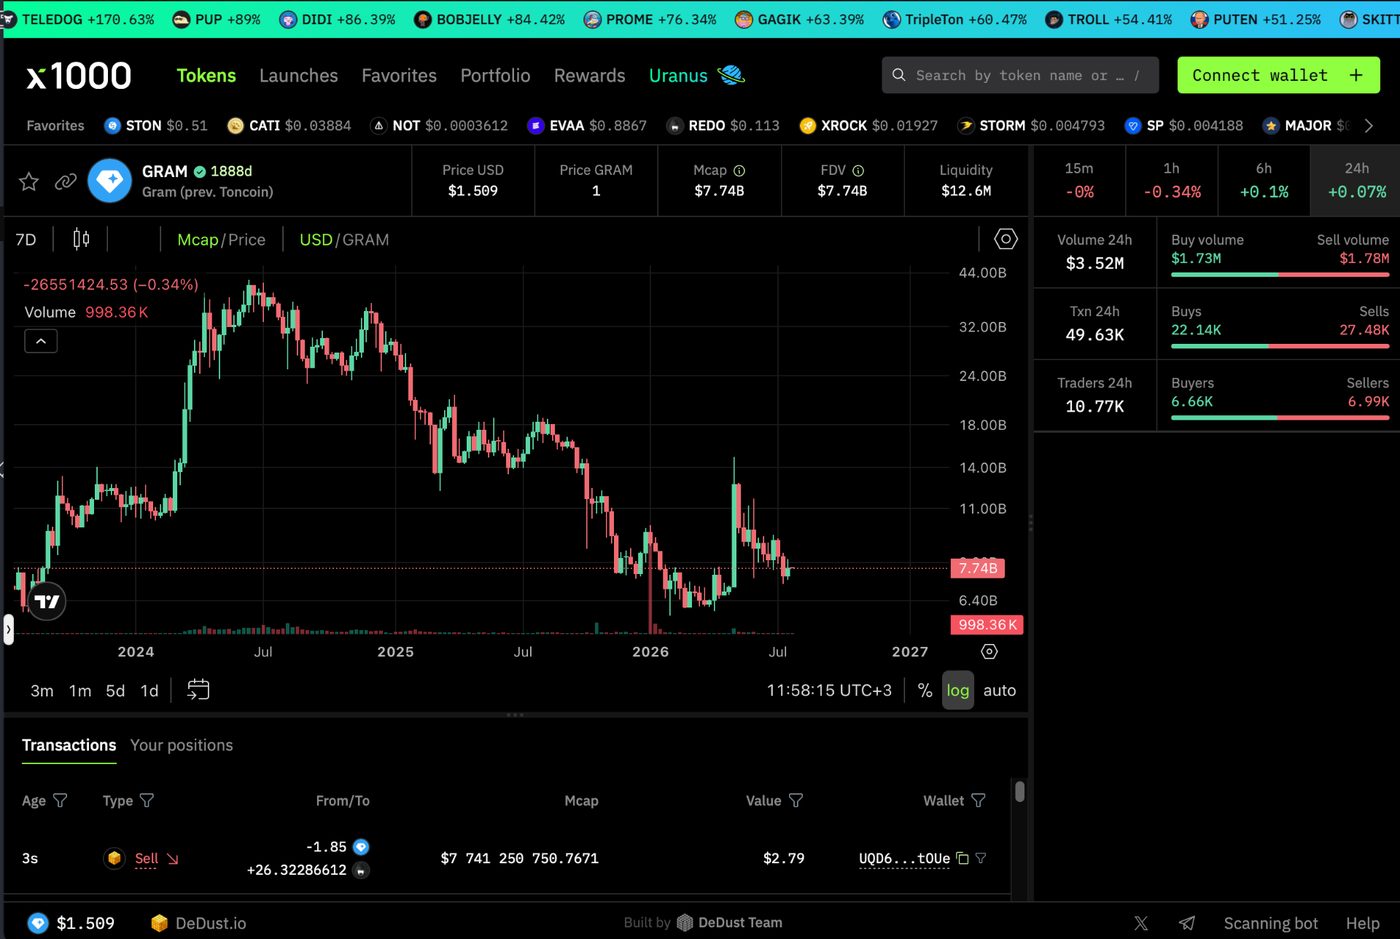Copy wallet address UQD6...tOUe
The width and height of the screenshot is (1400, 939).
pyautogui.click(x=962, y=858)
